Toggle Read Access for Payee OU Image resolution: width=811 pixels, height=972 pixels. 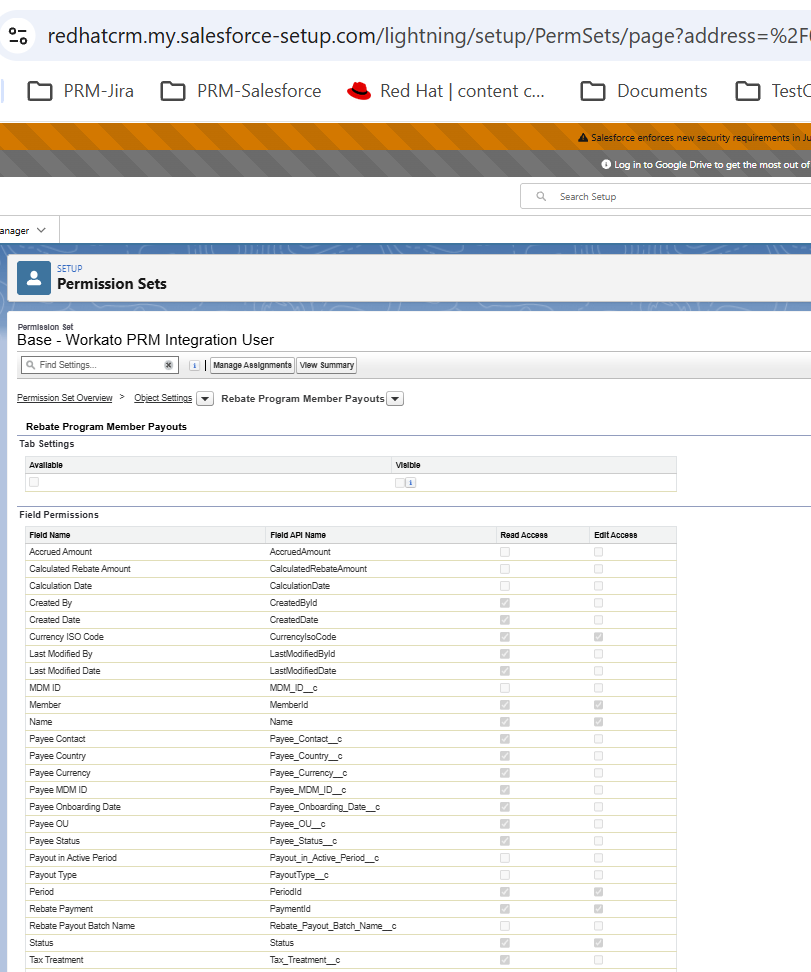pos(505,824)
